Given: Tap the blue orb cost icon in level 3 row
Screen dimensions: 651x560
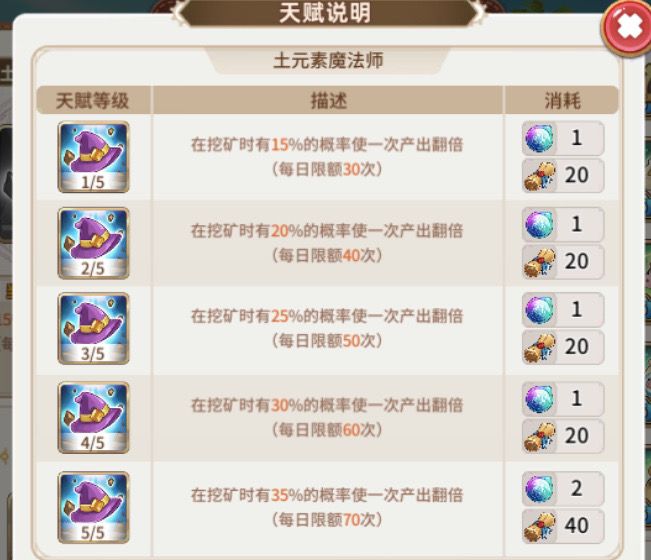Looking at the screenshot, I should [x=539, y=310].
